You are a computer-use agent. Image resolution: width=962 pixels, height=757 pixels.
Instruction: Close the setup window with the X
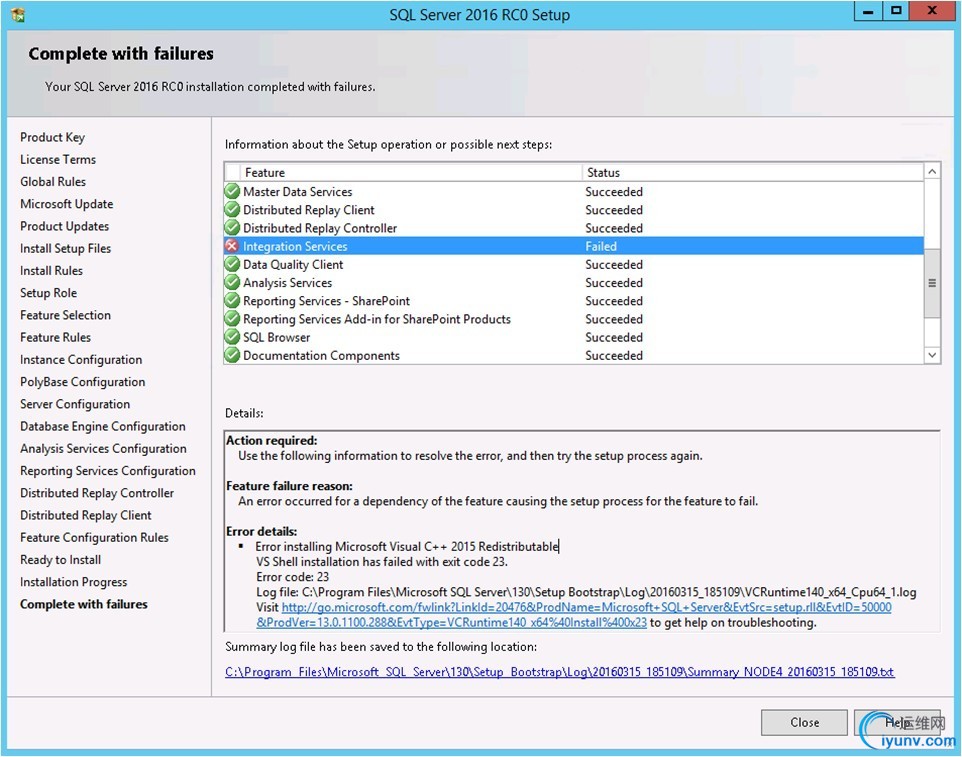pos(932,11)
